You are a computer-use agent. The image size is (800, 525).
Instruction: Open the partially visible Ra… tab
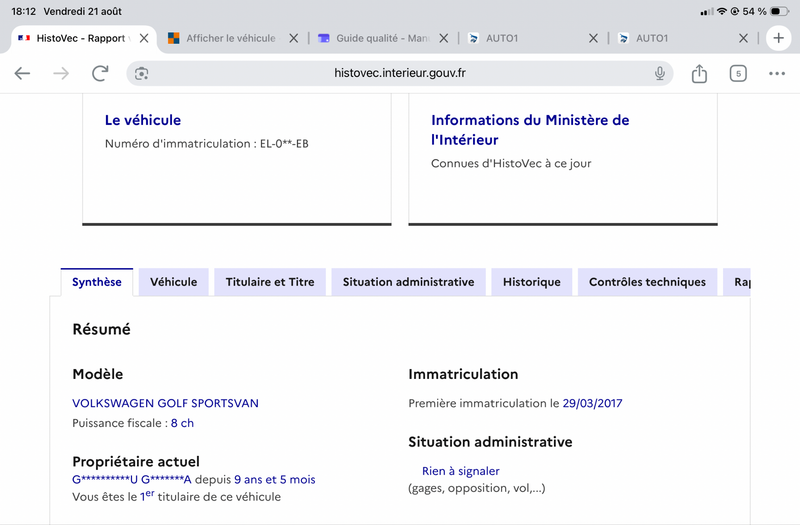coord(737,282)
